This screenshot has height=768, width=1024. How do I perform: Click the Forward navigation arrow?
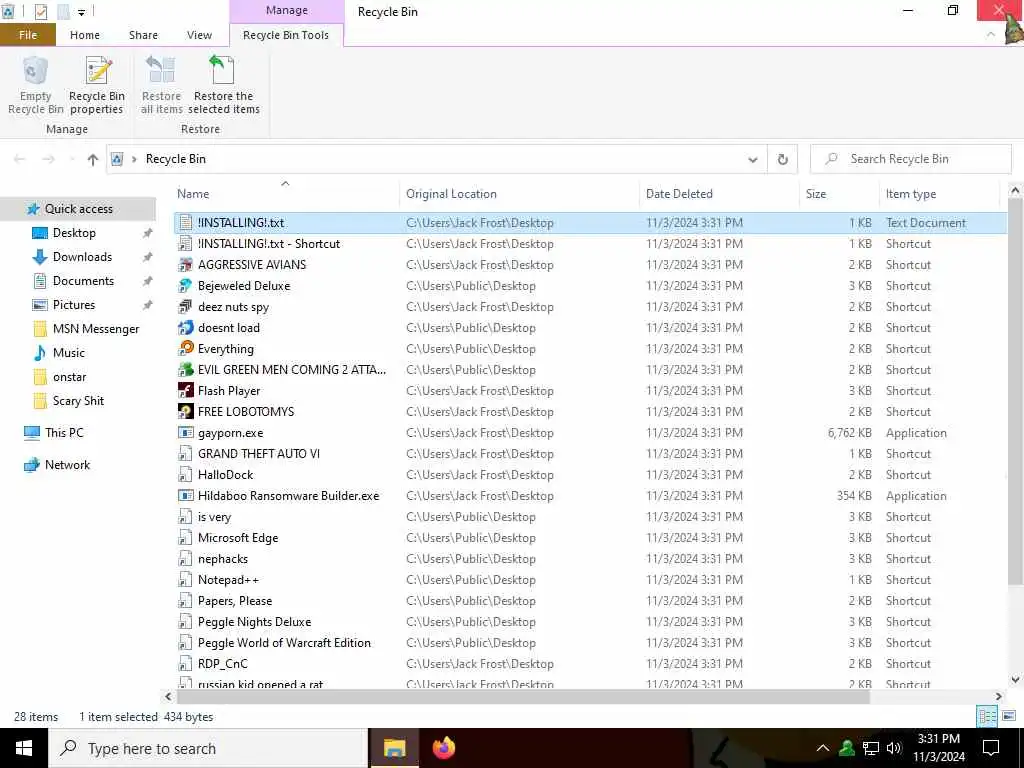tap(48, 159)
